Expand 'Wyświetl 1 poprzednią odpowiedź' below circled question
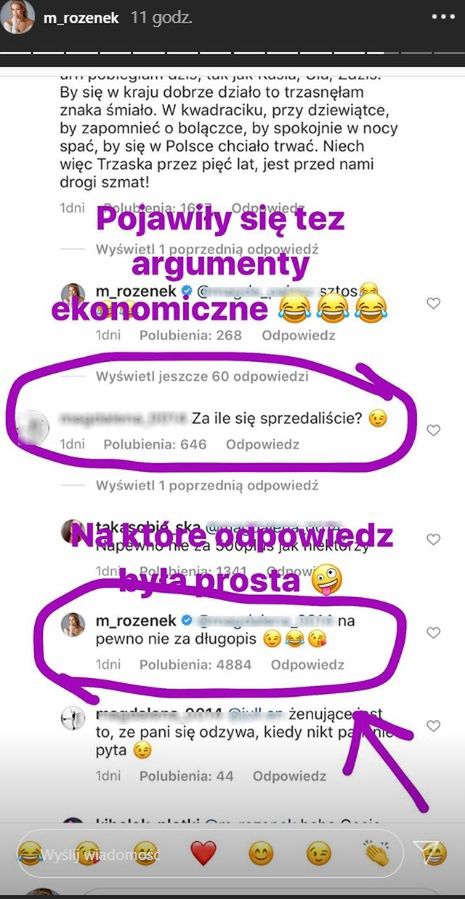465x899 pixels. (207, 486)
